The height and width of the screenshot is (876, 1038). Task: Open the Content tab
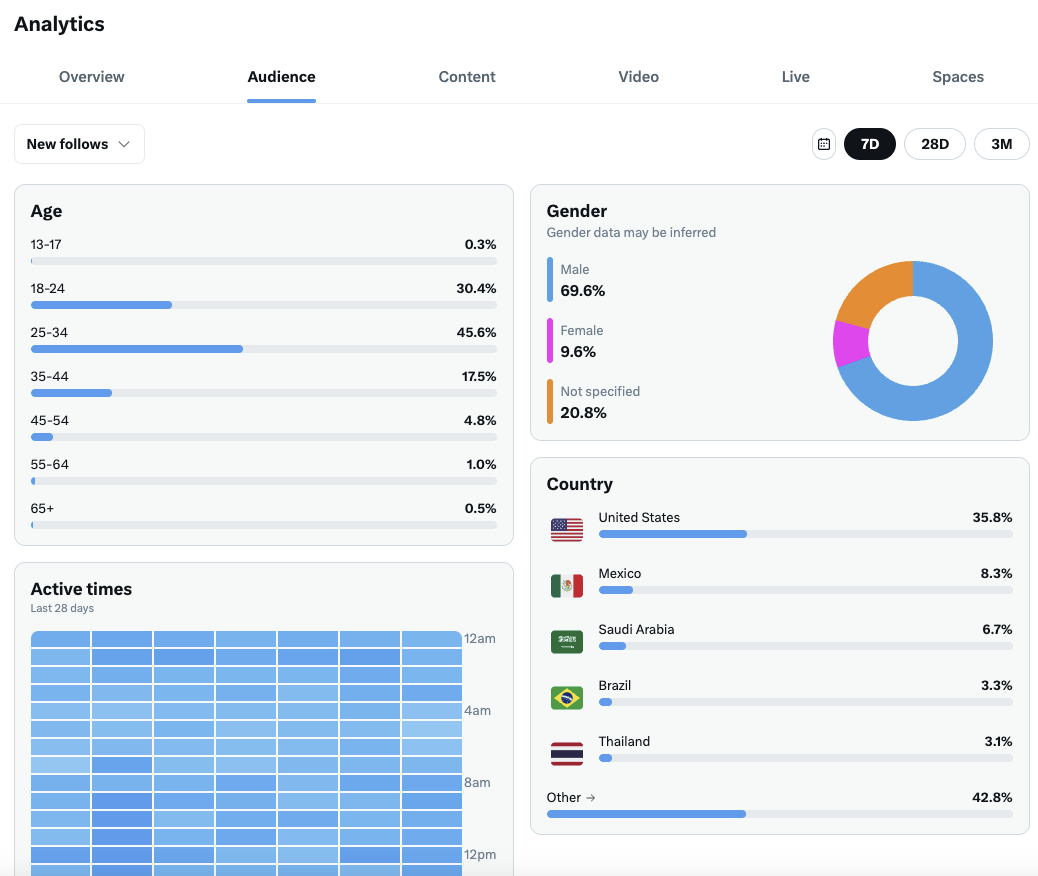pyautogui.click(x=467, y=77)
